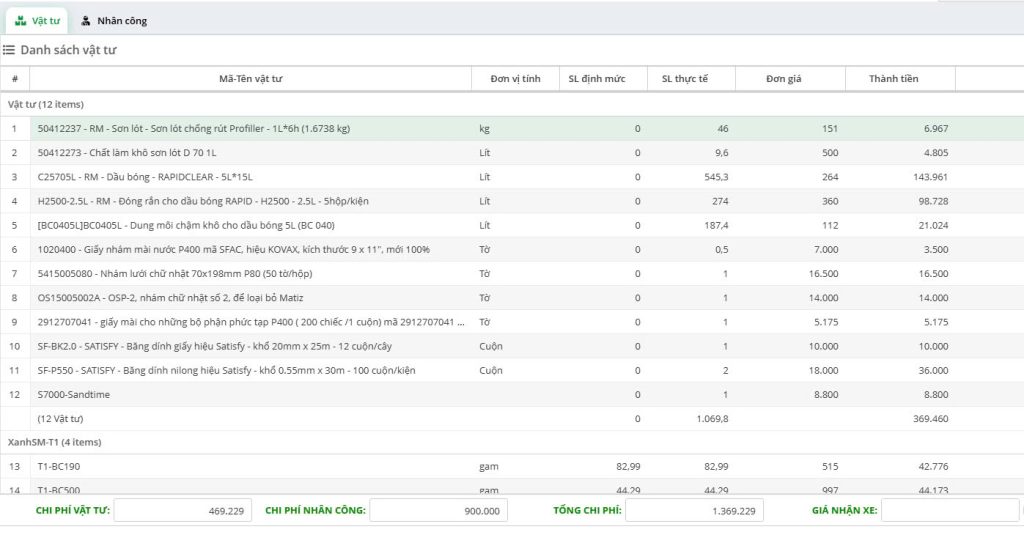The width and height of the screenshot is (1024, 554).
Task: Select row 50412273 - Chất làm khô sơn lót
Action: (512, 153)
